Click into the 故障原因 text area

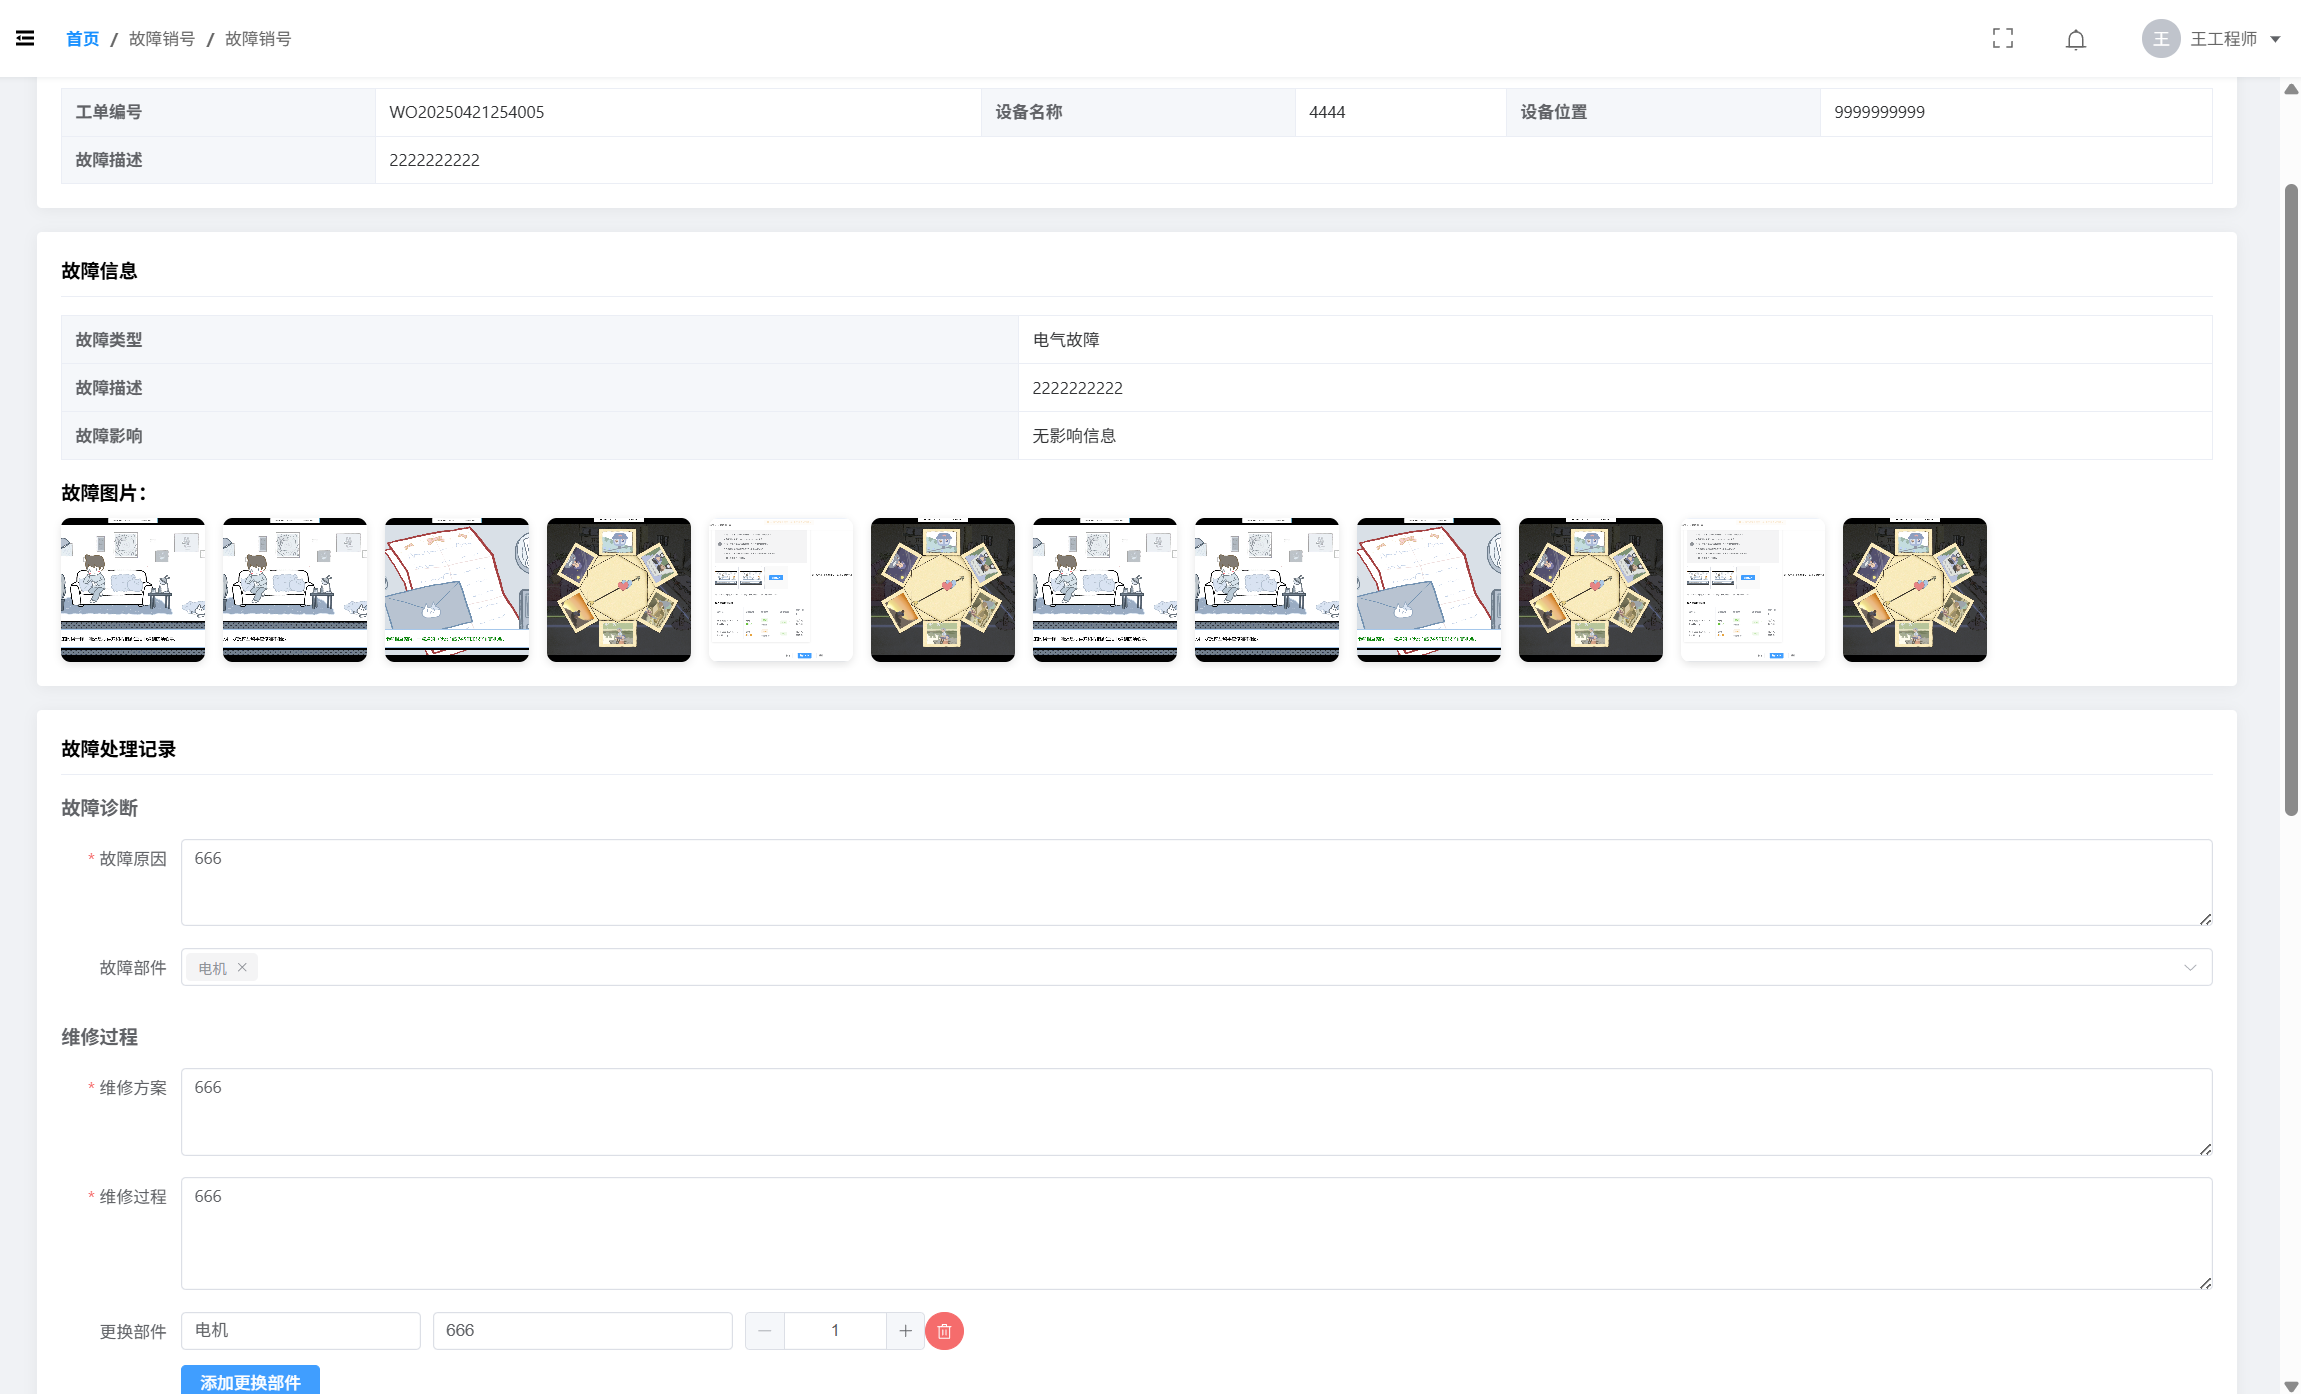click(1195, 882)
